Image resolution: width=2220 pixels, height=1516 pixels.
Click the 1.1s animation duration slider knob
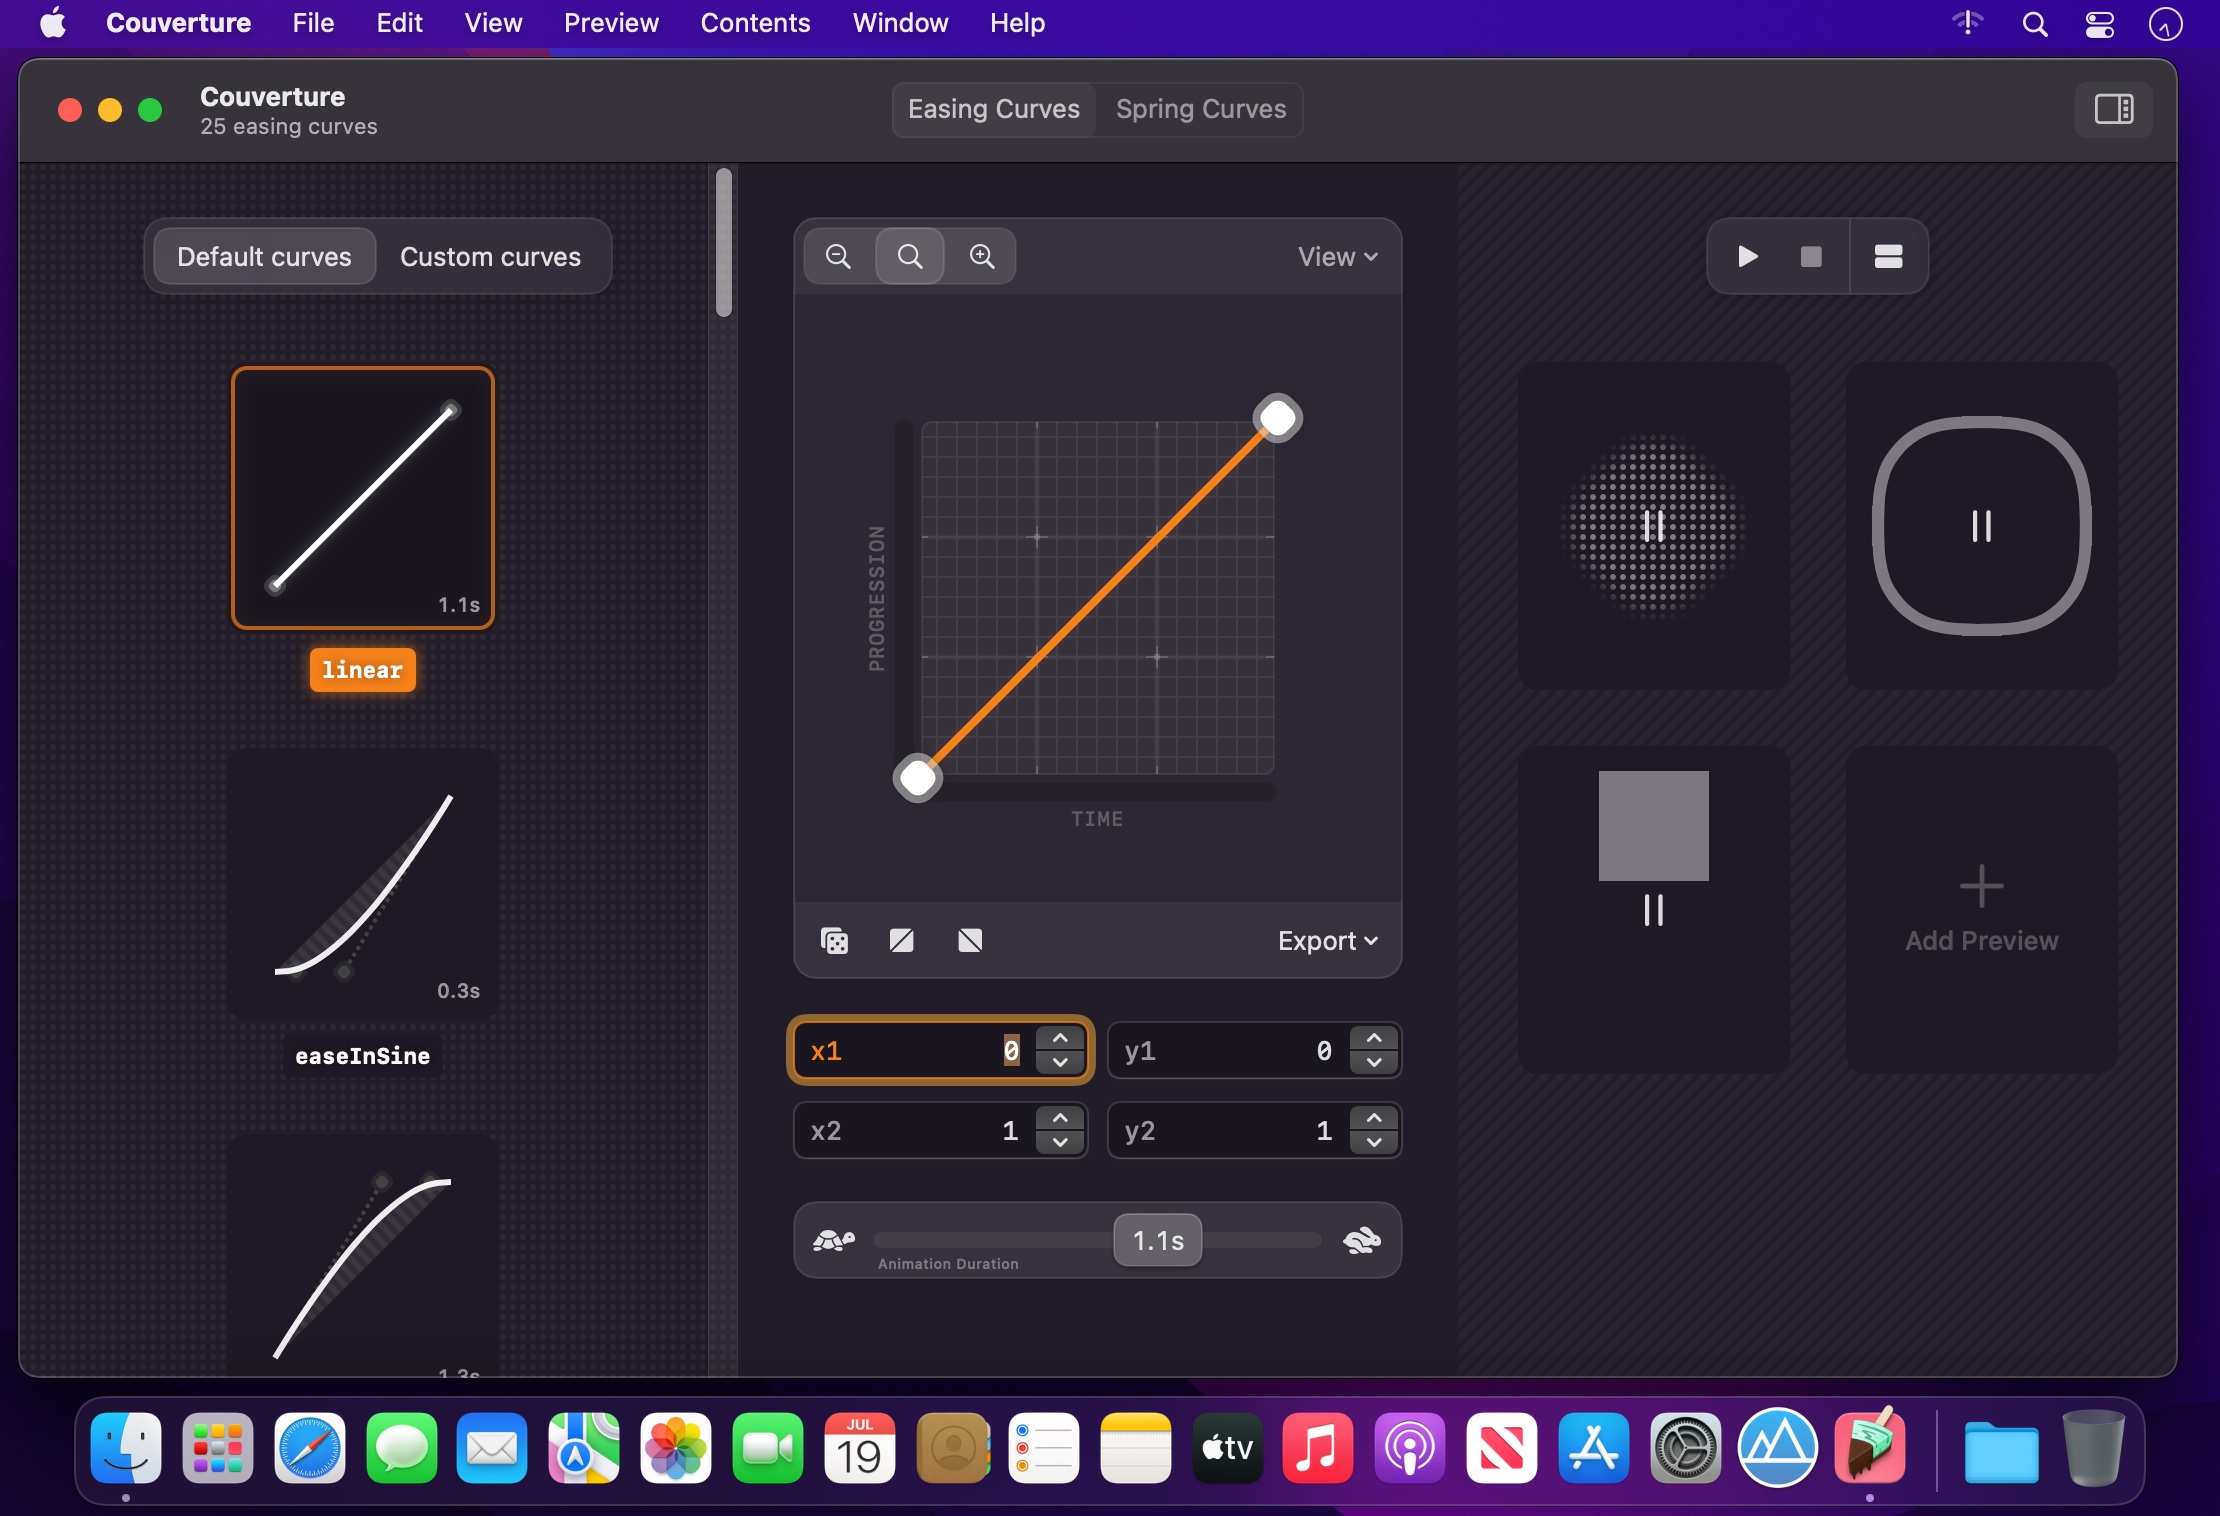click(1157, 1241)
